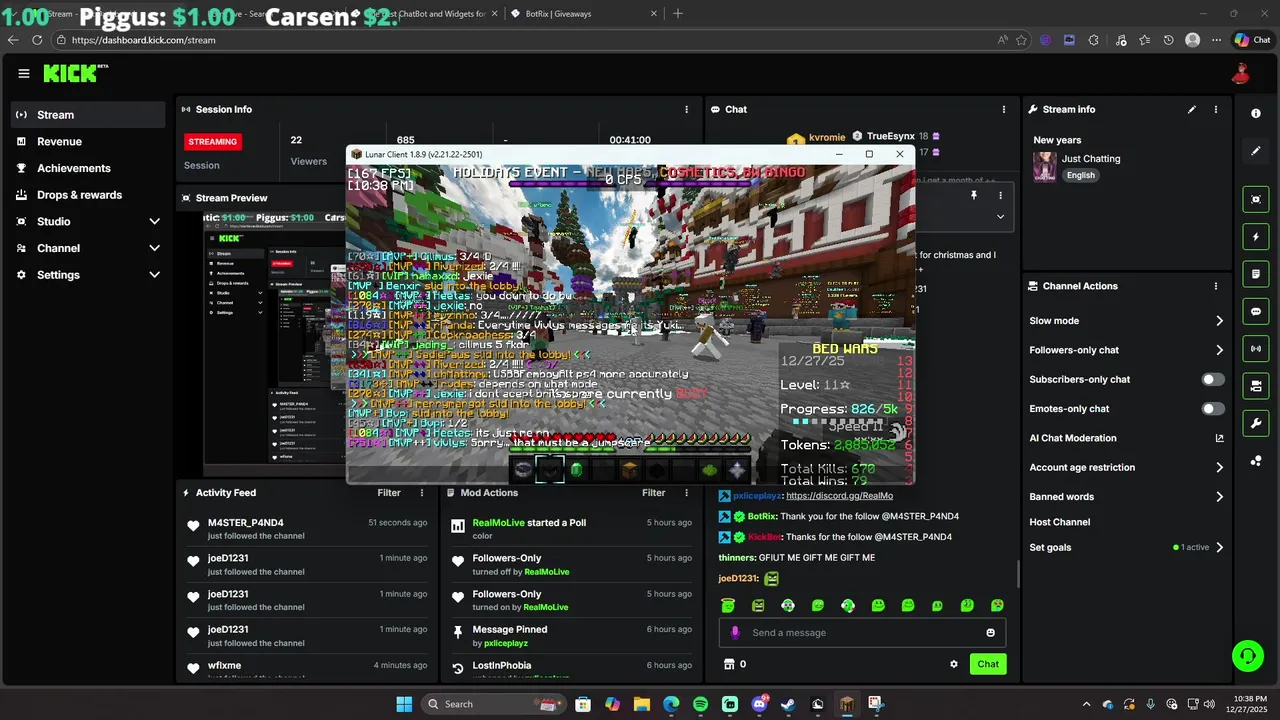Open Set goals options
Image resolution: width=1280 pixels, height=720 pixels.
pyautogui.click(x=1127, y=547)
